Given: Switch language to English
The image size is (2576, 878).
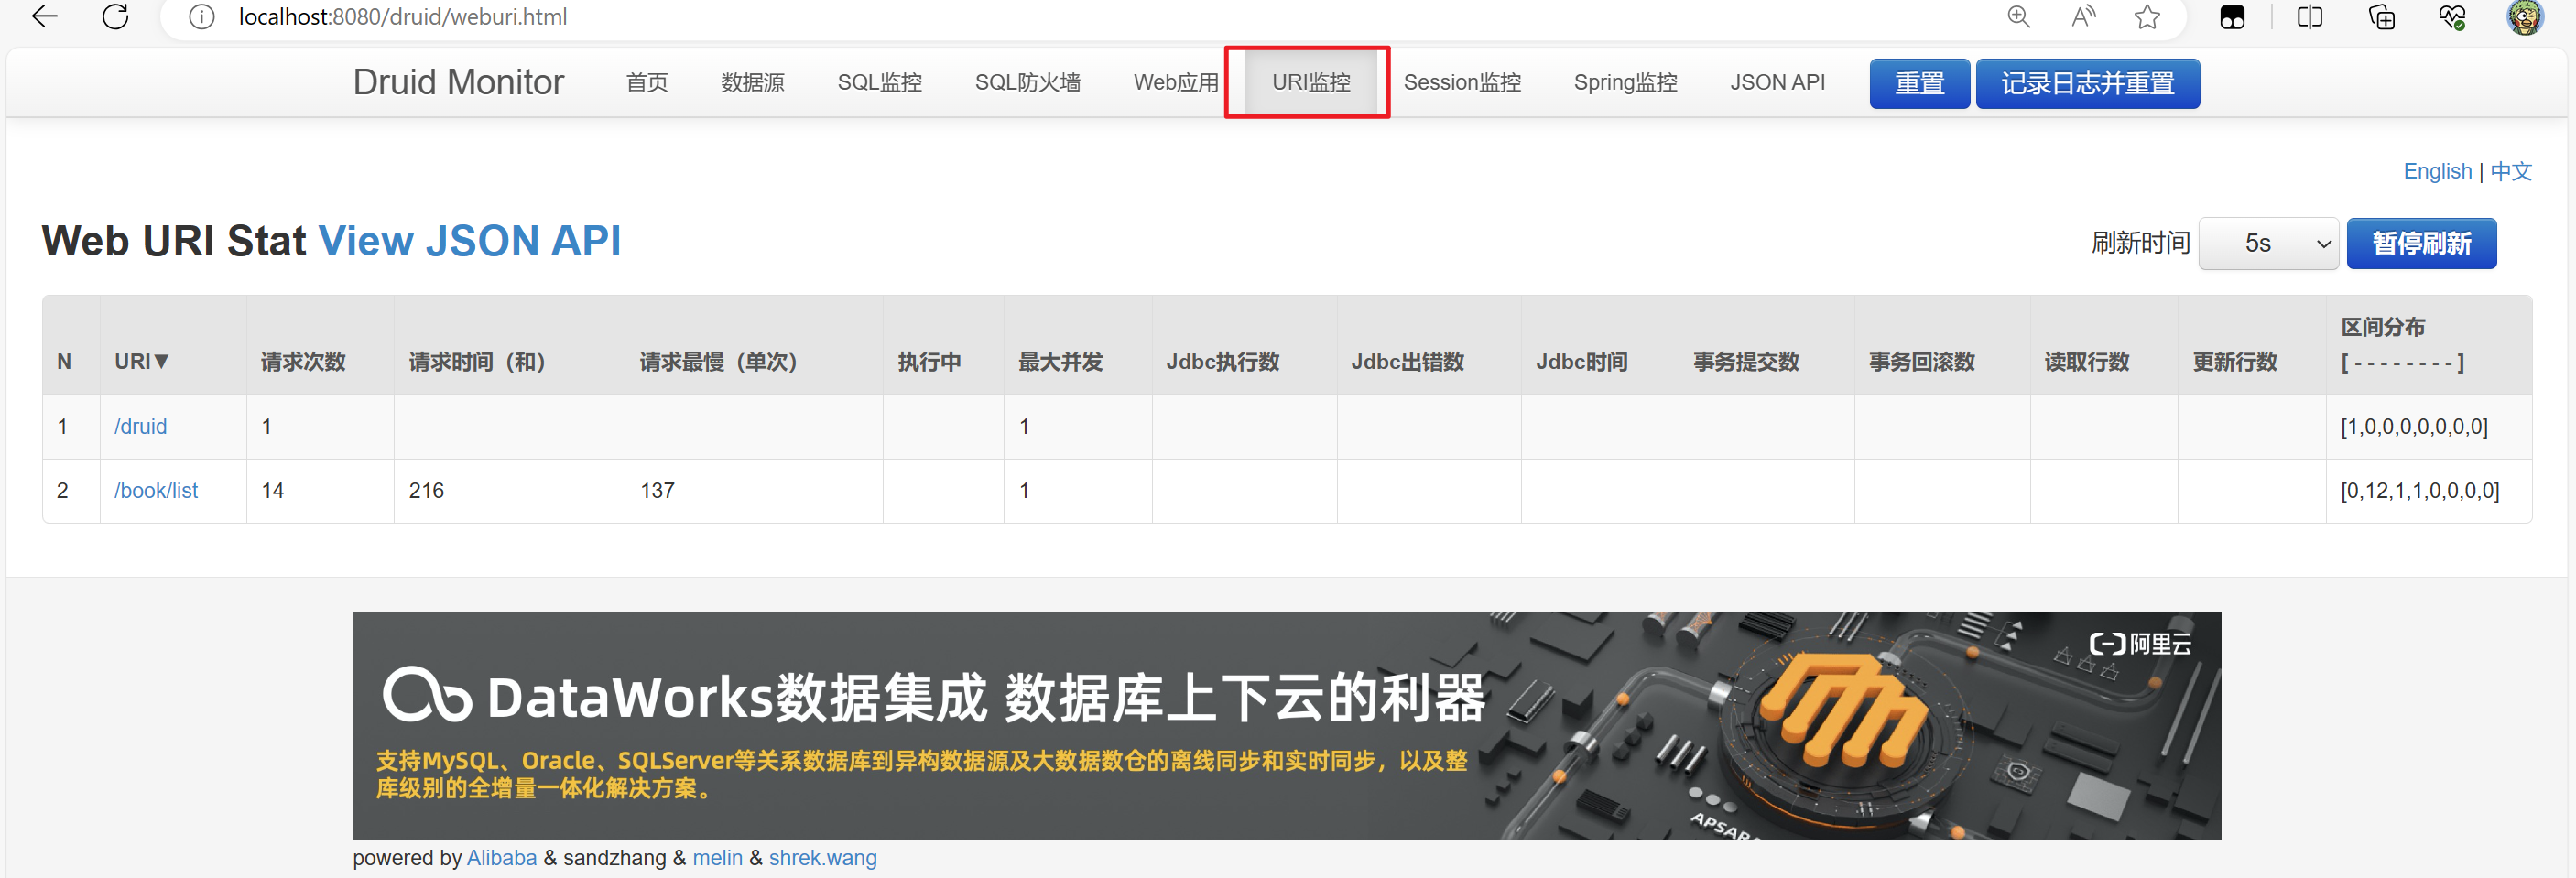Looking at the screenshot, I should coord(2437,171).
